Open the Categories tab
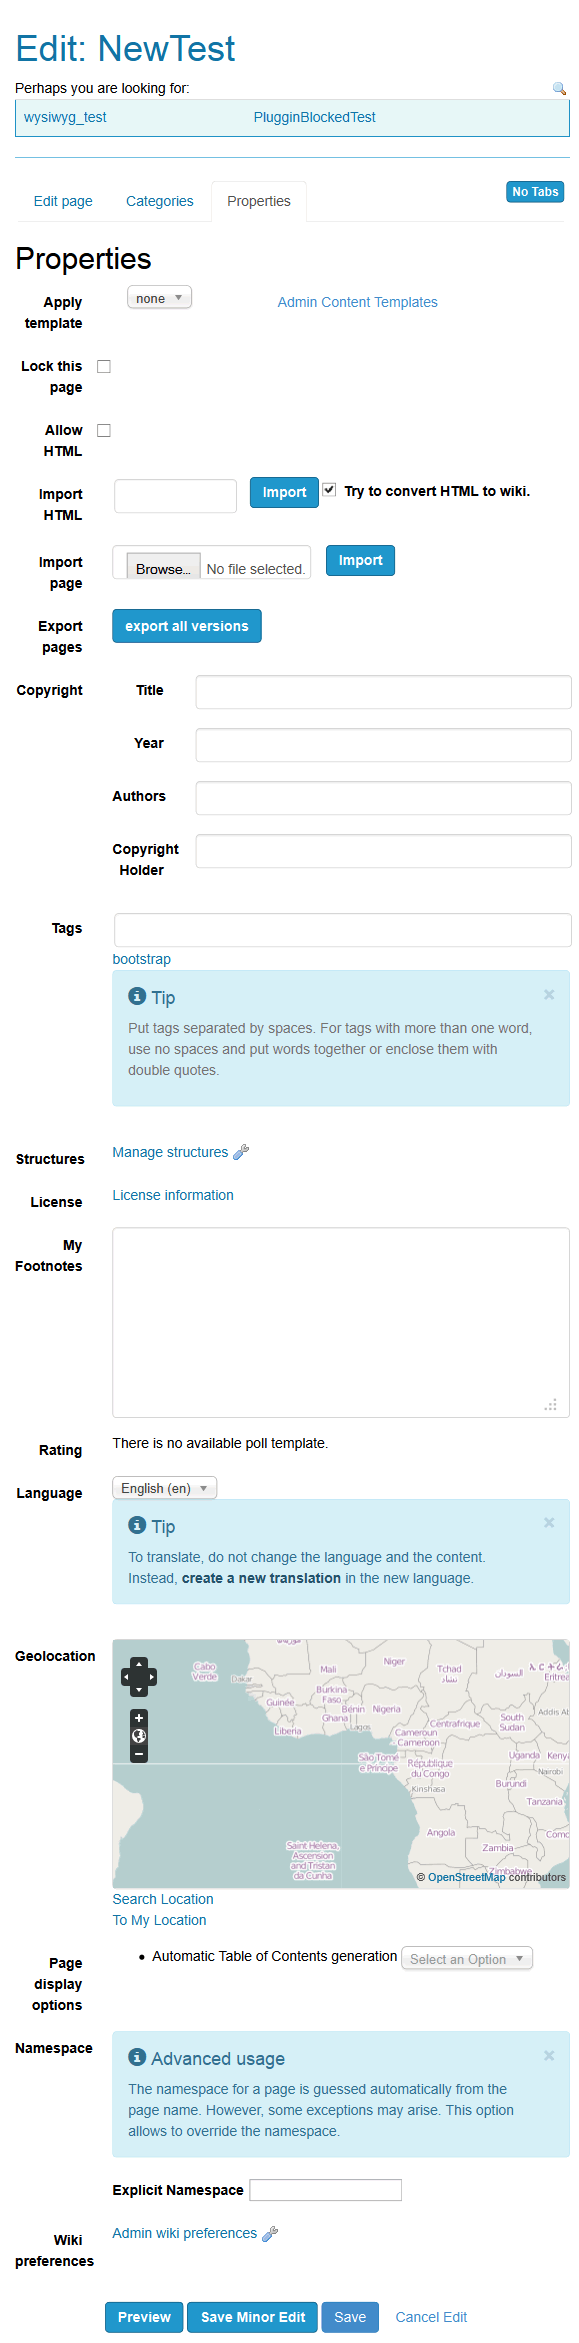Image resolution: width=579 pixels, height=2343 pixels. click(x=160, y=201)
